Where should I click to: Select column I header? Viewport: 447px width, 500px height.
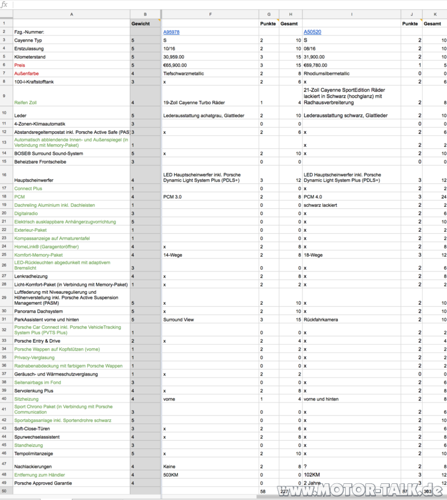tap(351, 14)
